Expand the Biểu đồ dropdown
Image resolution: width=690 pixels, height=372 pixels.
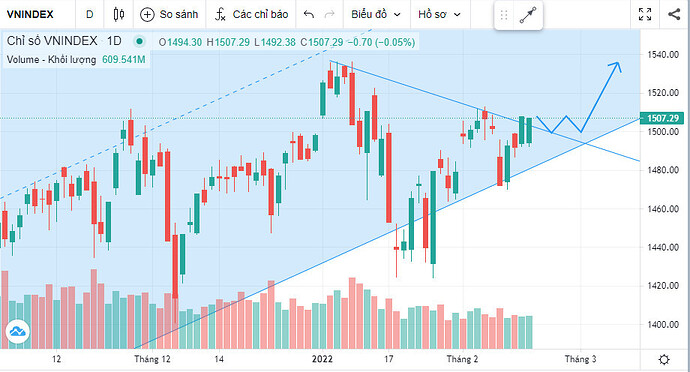(376, 15)
